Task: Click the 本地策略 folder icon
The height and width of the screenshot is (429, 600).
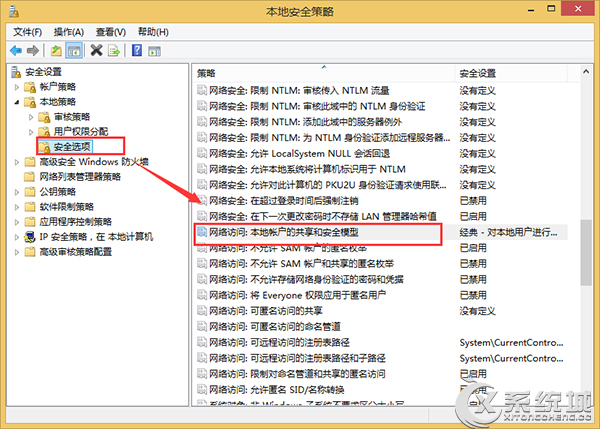Action: 30,102
